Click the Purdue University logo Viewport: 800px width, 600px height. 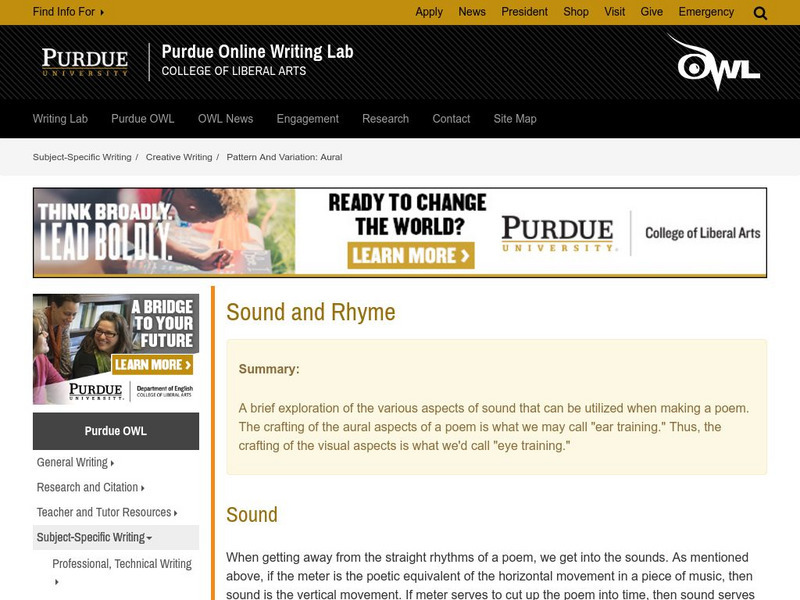(85, 62)
